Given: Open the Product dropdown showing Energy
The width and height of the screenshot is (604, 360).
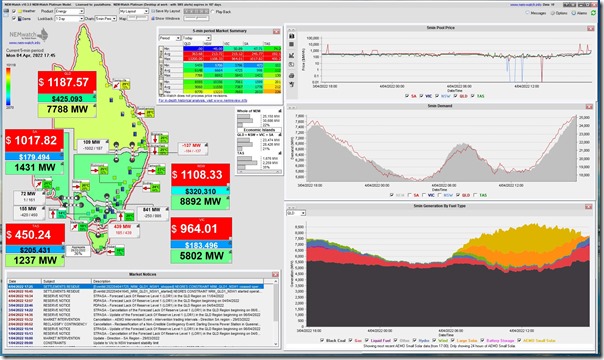Looking at the screenshot, I should click(69, 11).
